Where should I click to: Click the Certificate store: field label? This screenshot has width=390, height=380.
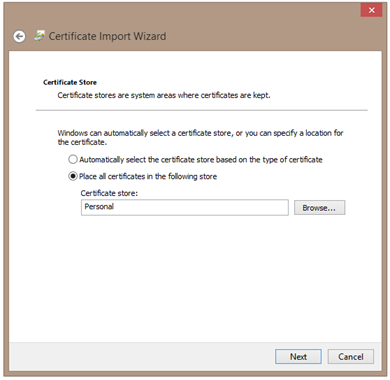(109, 193)
